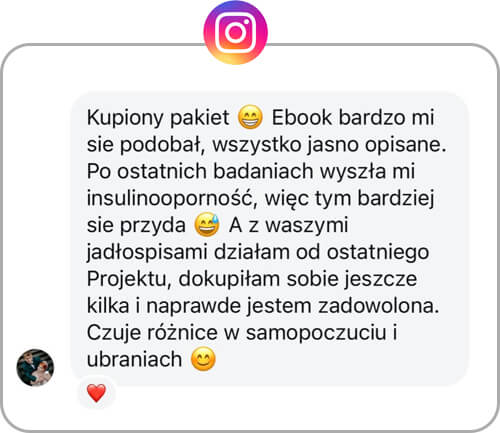Click the red heart reaction under the message

pos(96,393)
